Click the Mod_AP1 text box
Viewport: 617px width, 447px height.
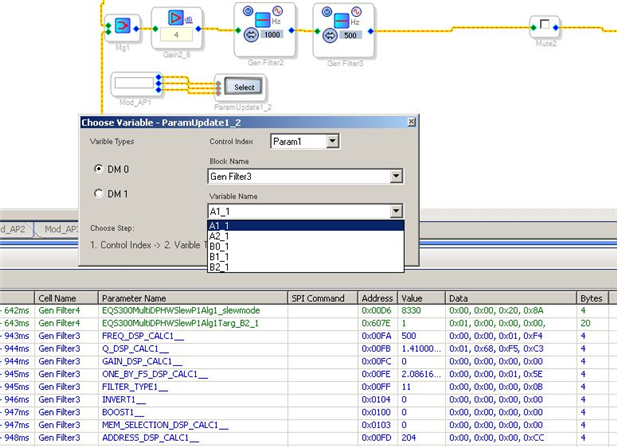[134, 83]
